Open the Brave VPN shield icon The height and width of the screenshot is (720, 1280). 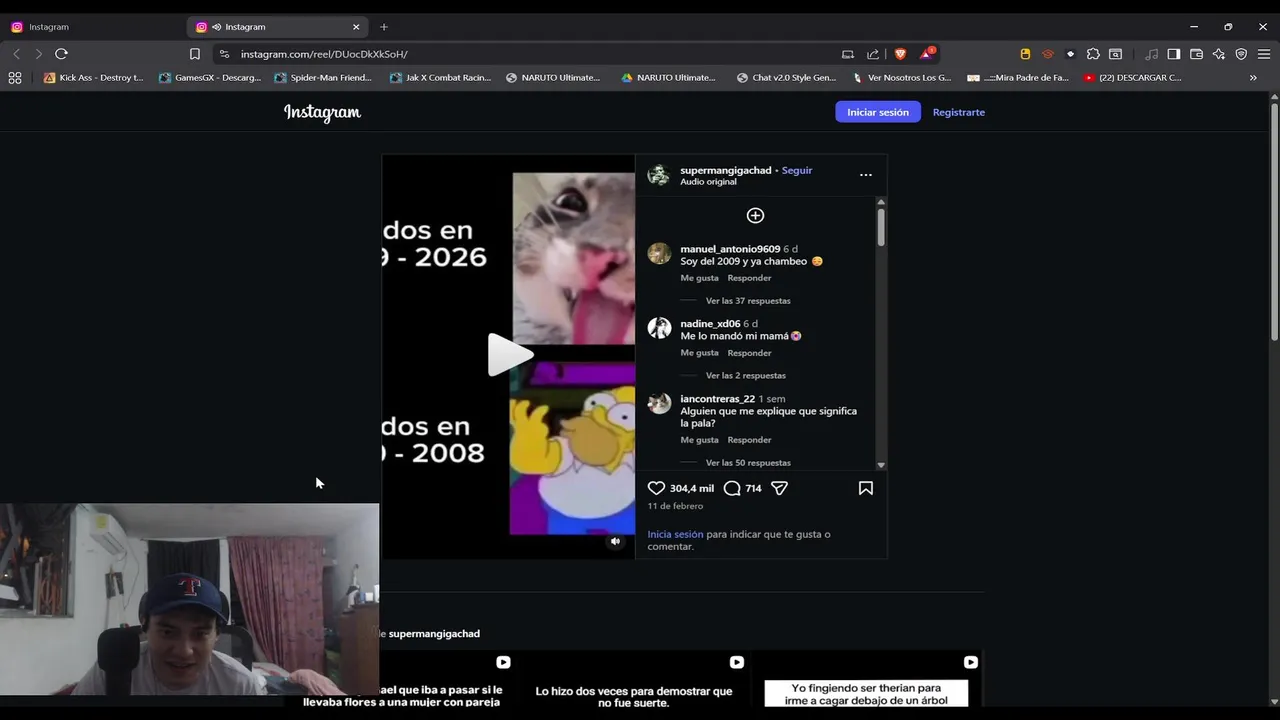1241,54
